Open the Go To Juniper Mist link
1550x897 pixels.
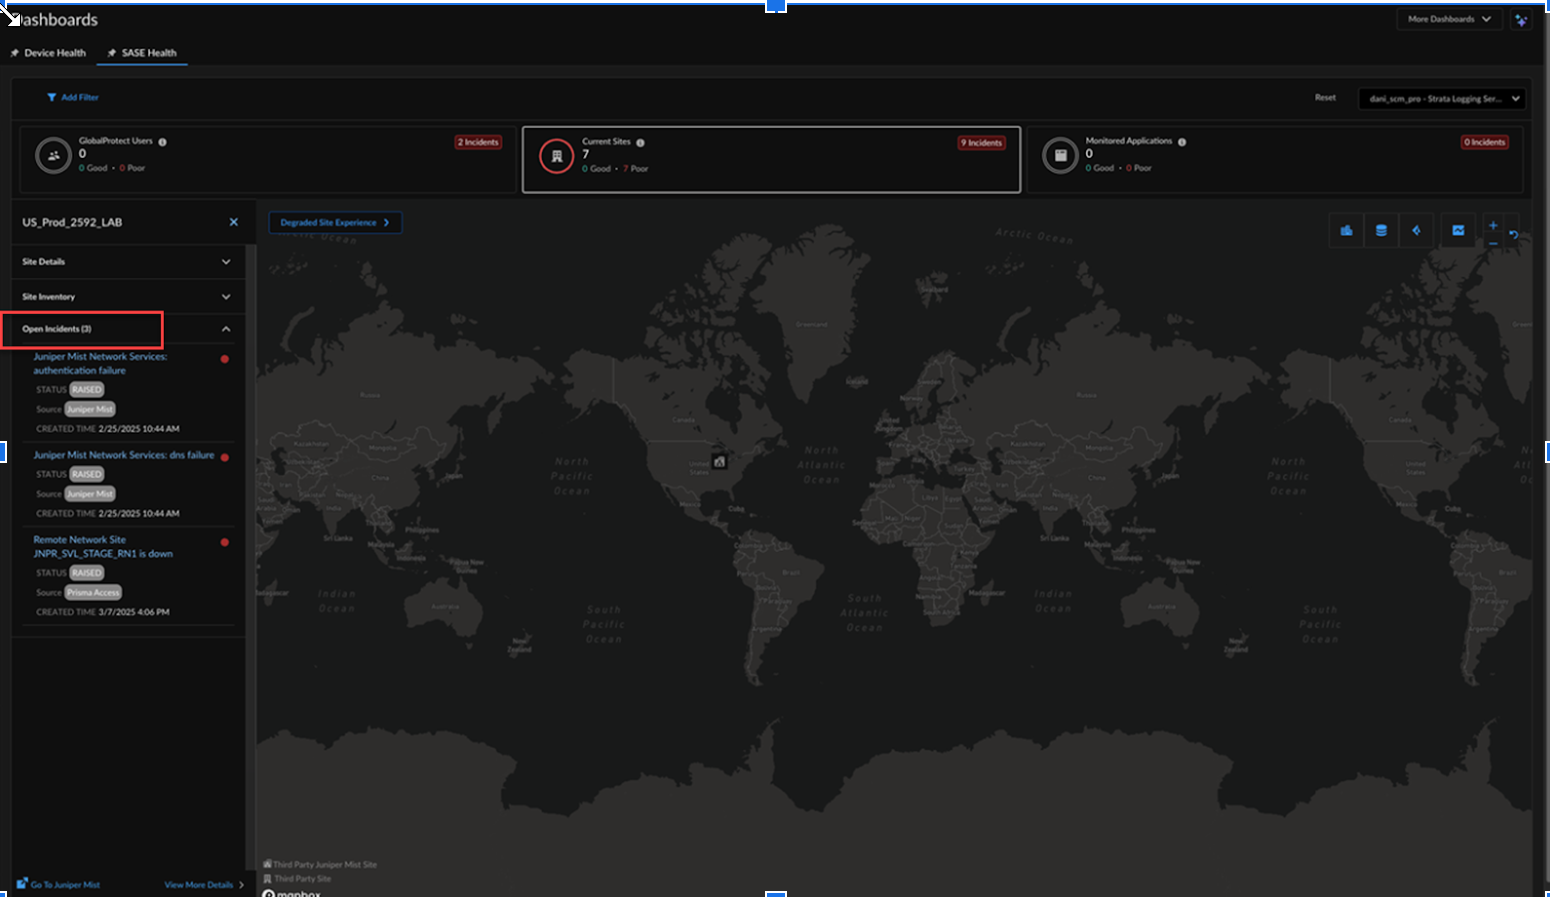point(64,885)
